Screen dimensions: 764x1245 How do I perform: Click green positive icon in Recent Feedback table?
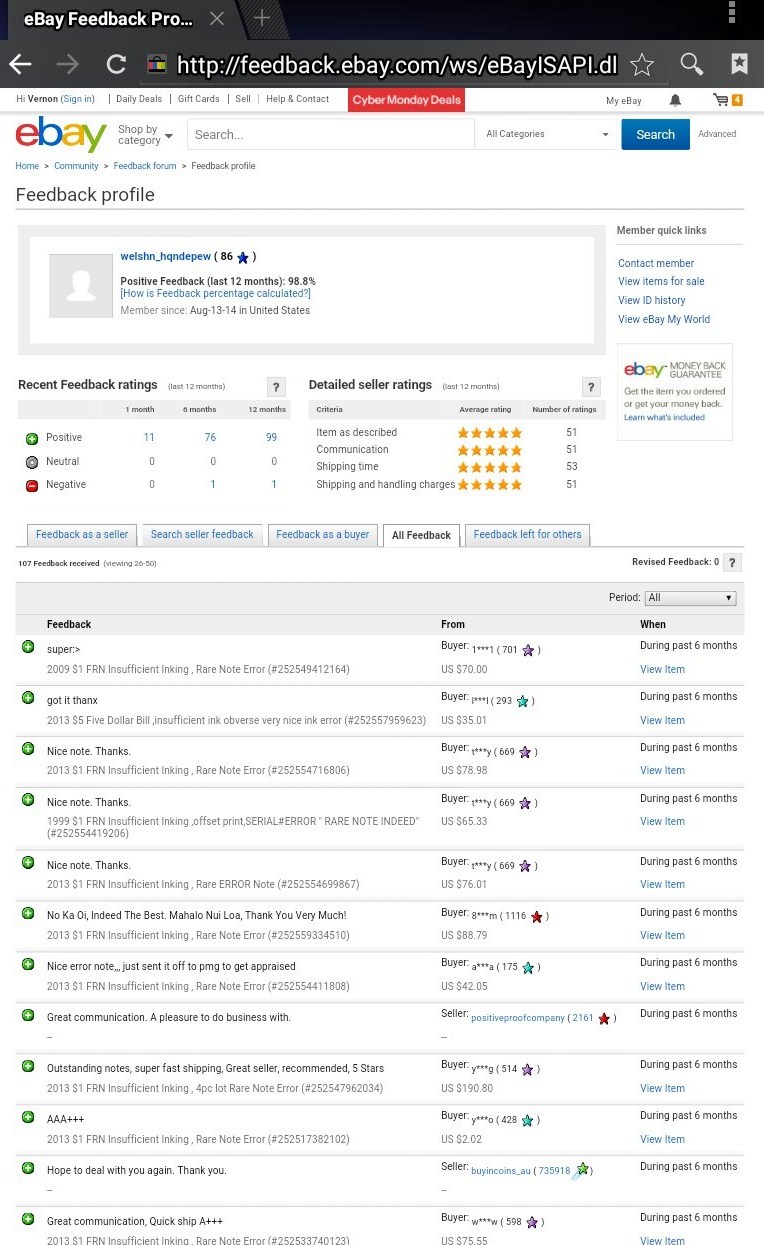pos(32,438)
